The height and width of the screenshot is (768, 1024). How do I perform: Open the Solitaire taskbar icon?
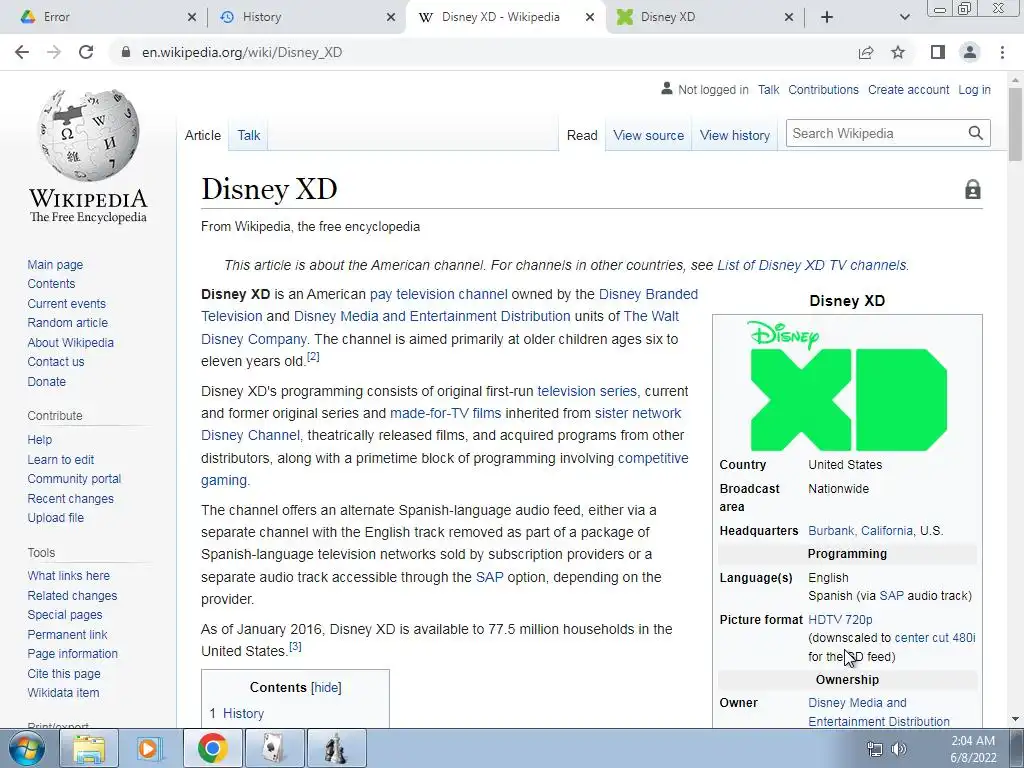click(274, 748)
